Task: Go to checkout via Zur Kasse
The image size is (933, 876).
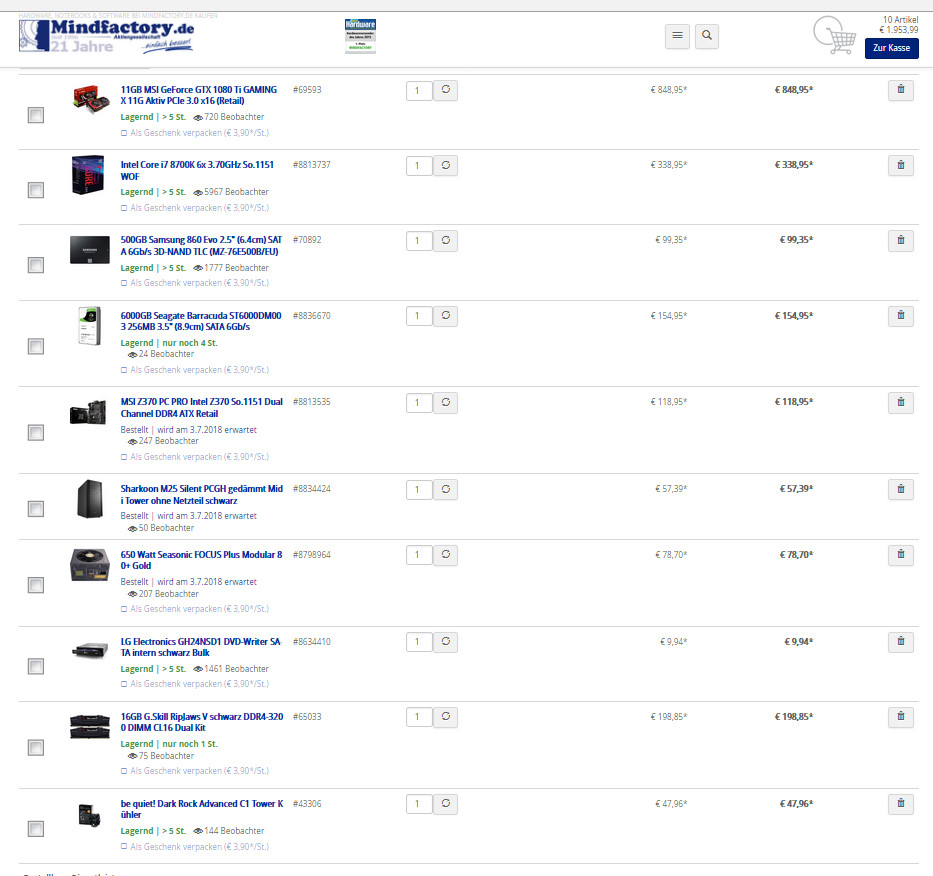Action: pyautogui.click(x=891, y=48)
